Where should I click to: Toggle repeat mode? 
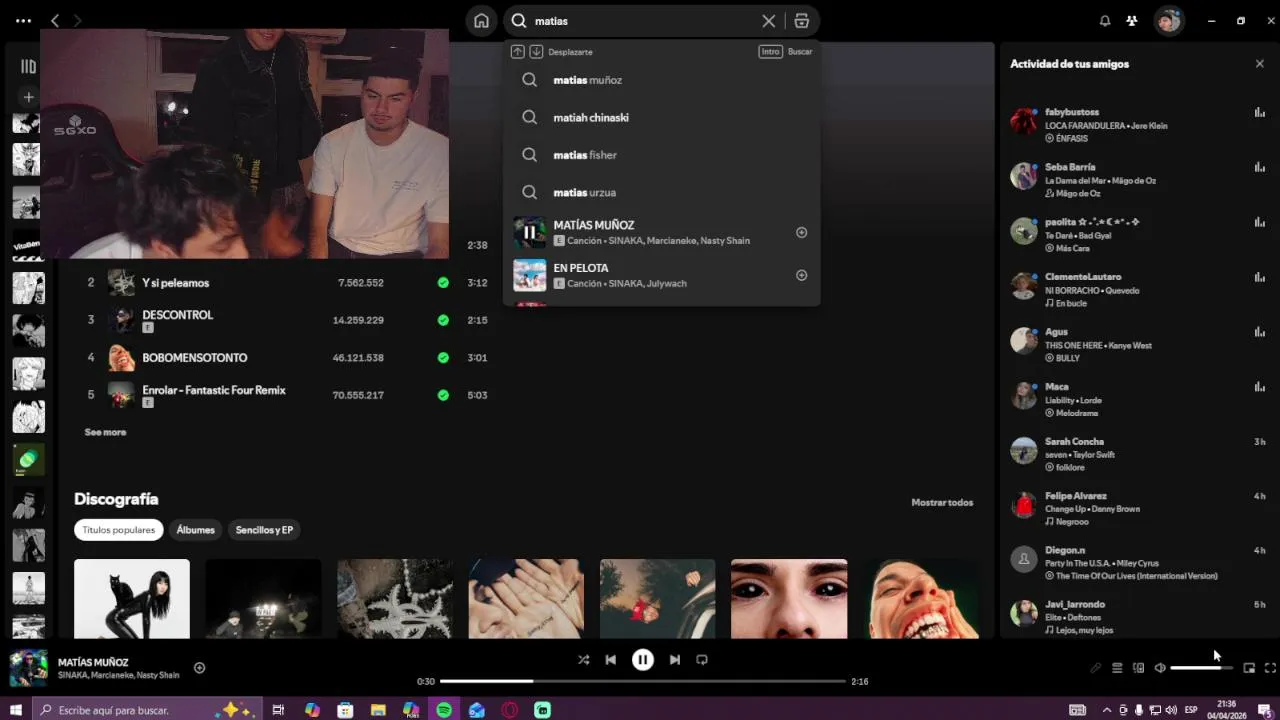tap(702, 660)
